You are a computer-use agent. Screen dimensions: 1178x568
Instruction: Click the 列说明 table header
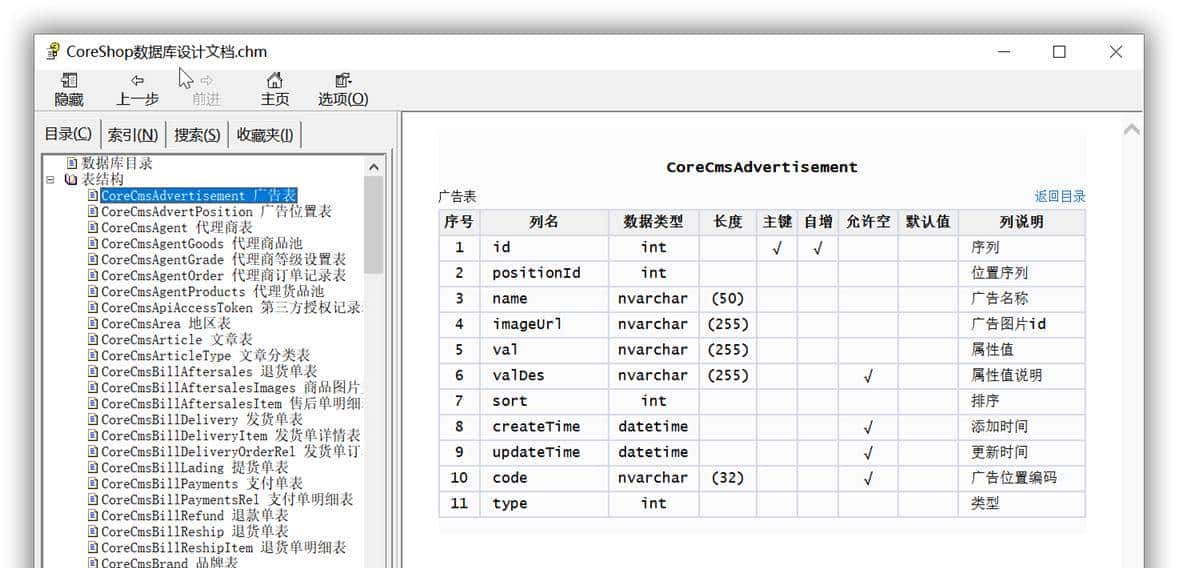pyautogui.click(x=1022, y=222)
